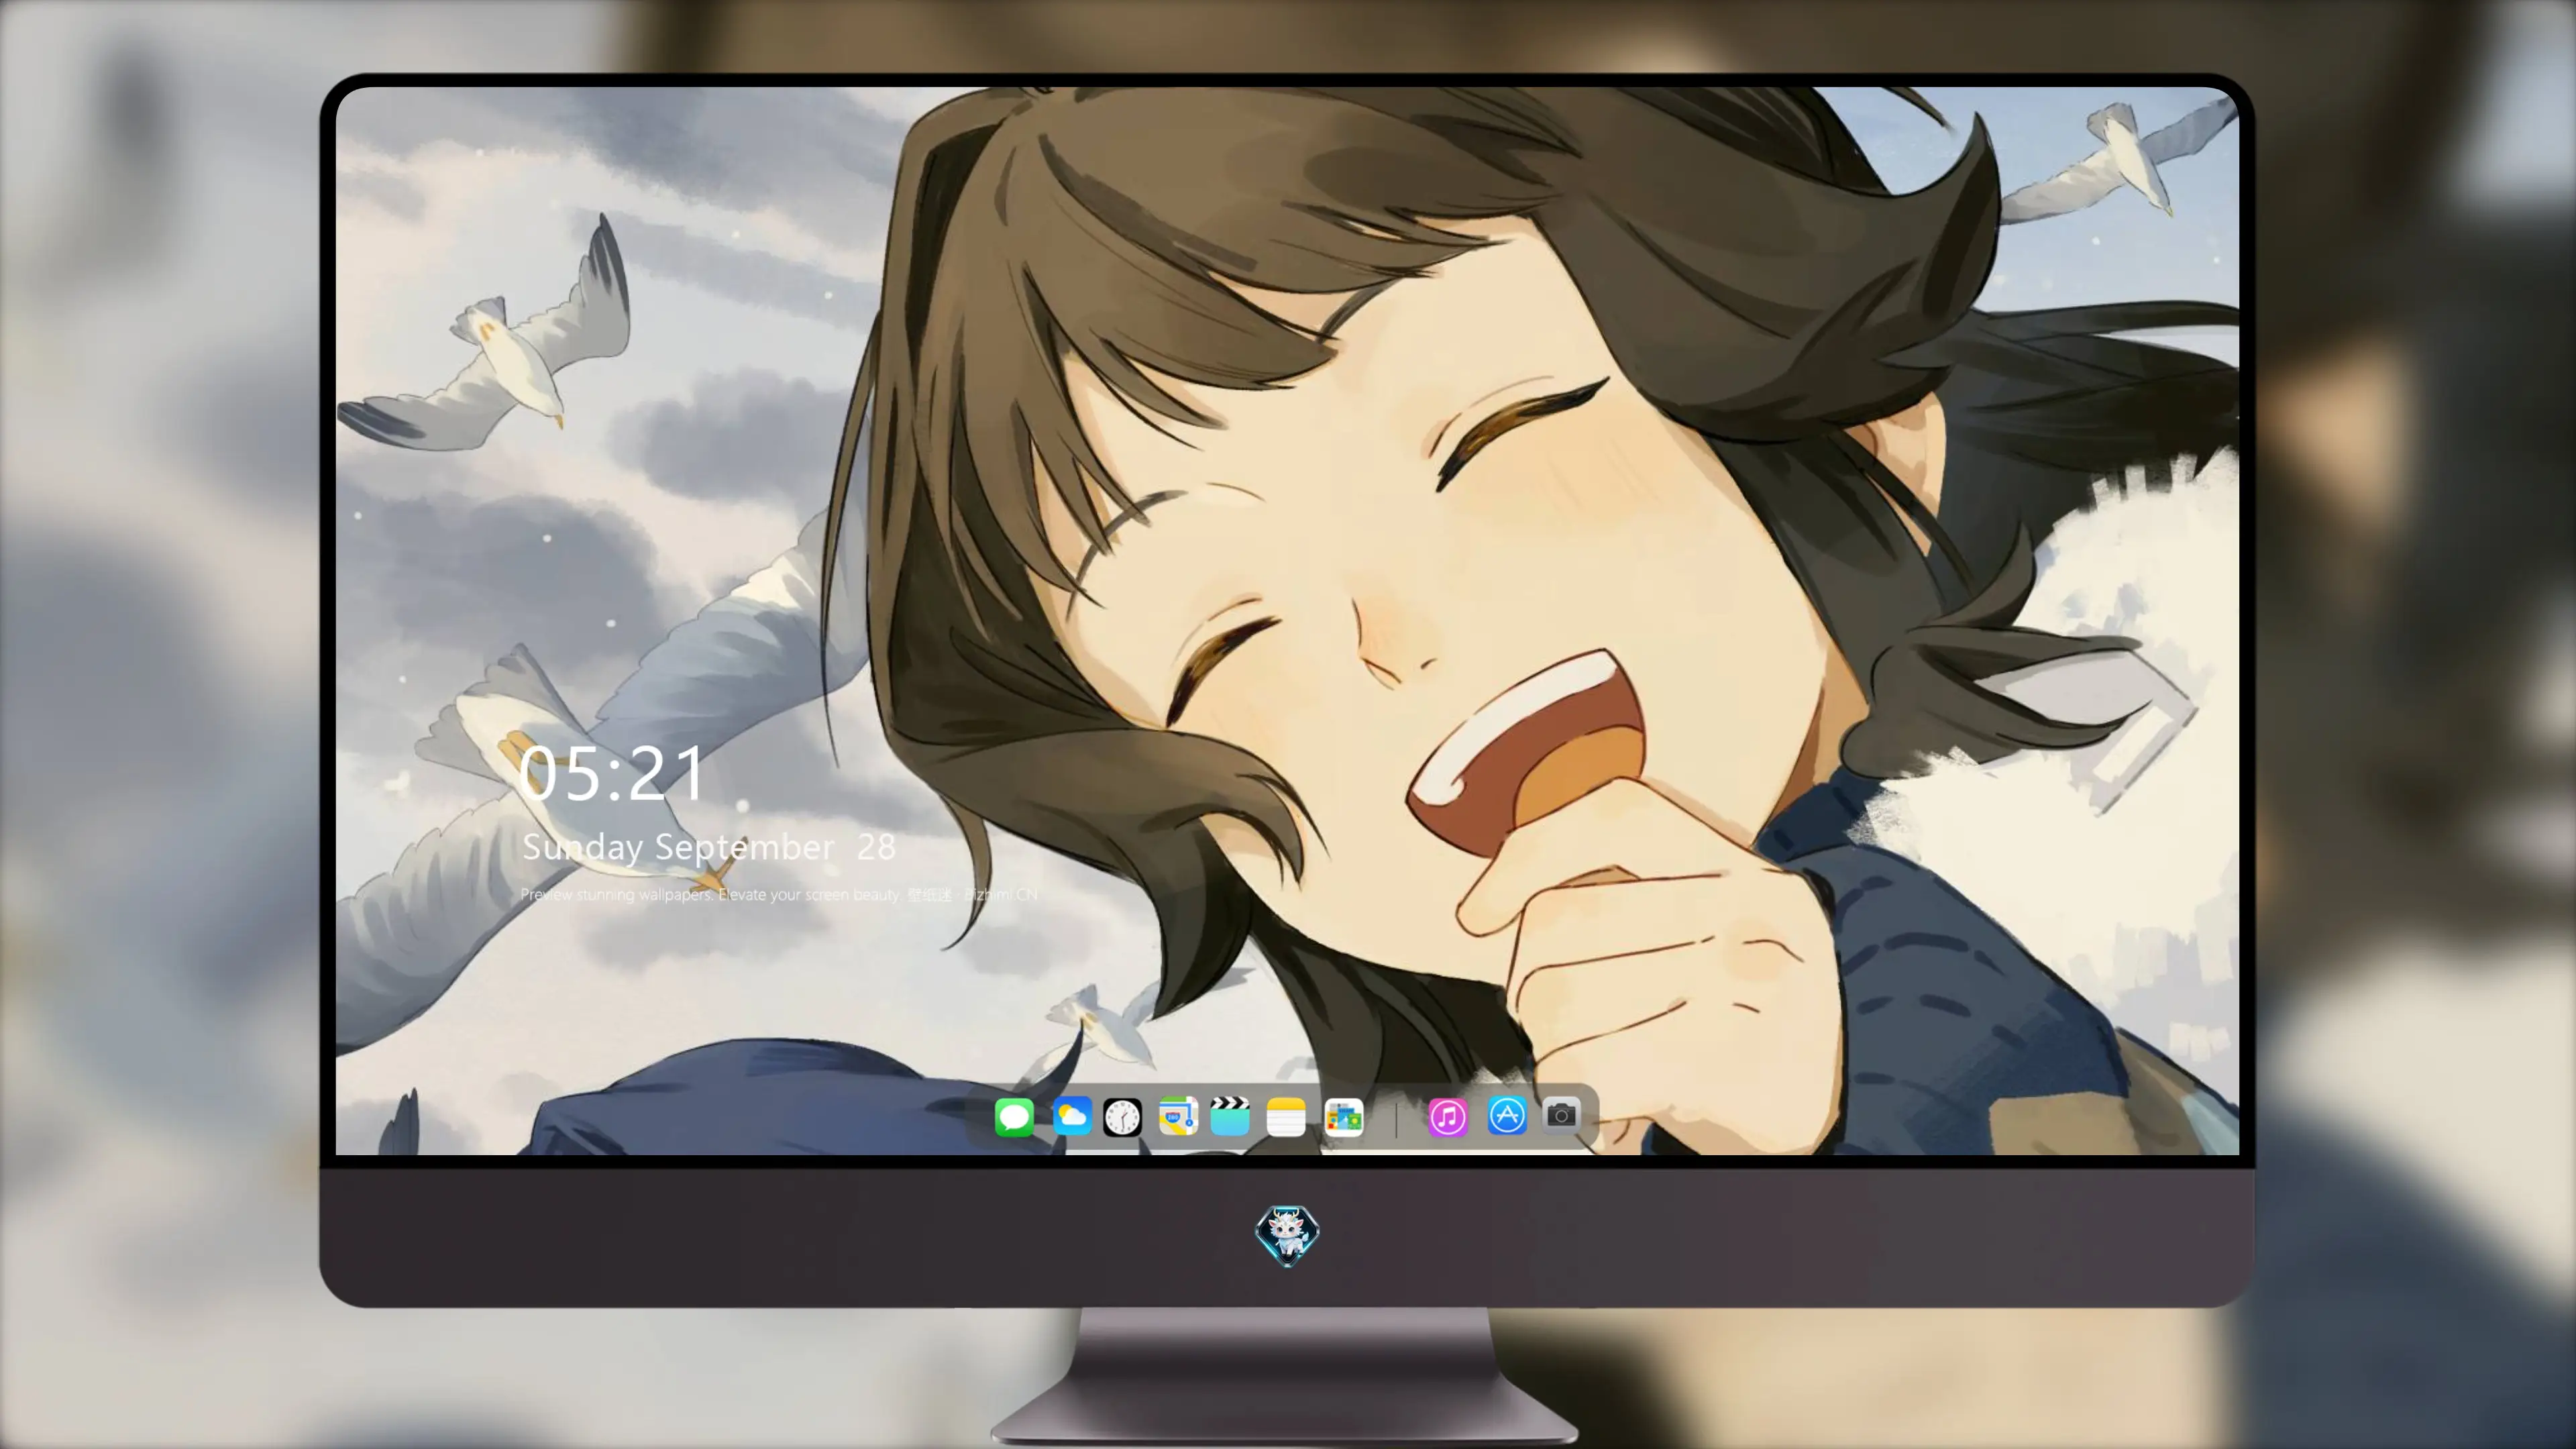
Task: Open the blue App Store icon
Action: [1506, 1115]
